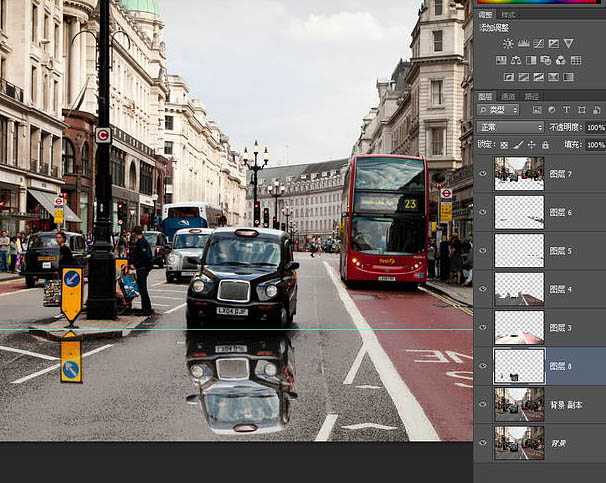Add a Levels adjustment (histogram icon)
This screenshot has height=483, width=606.
(524, 44)
